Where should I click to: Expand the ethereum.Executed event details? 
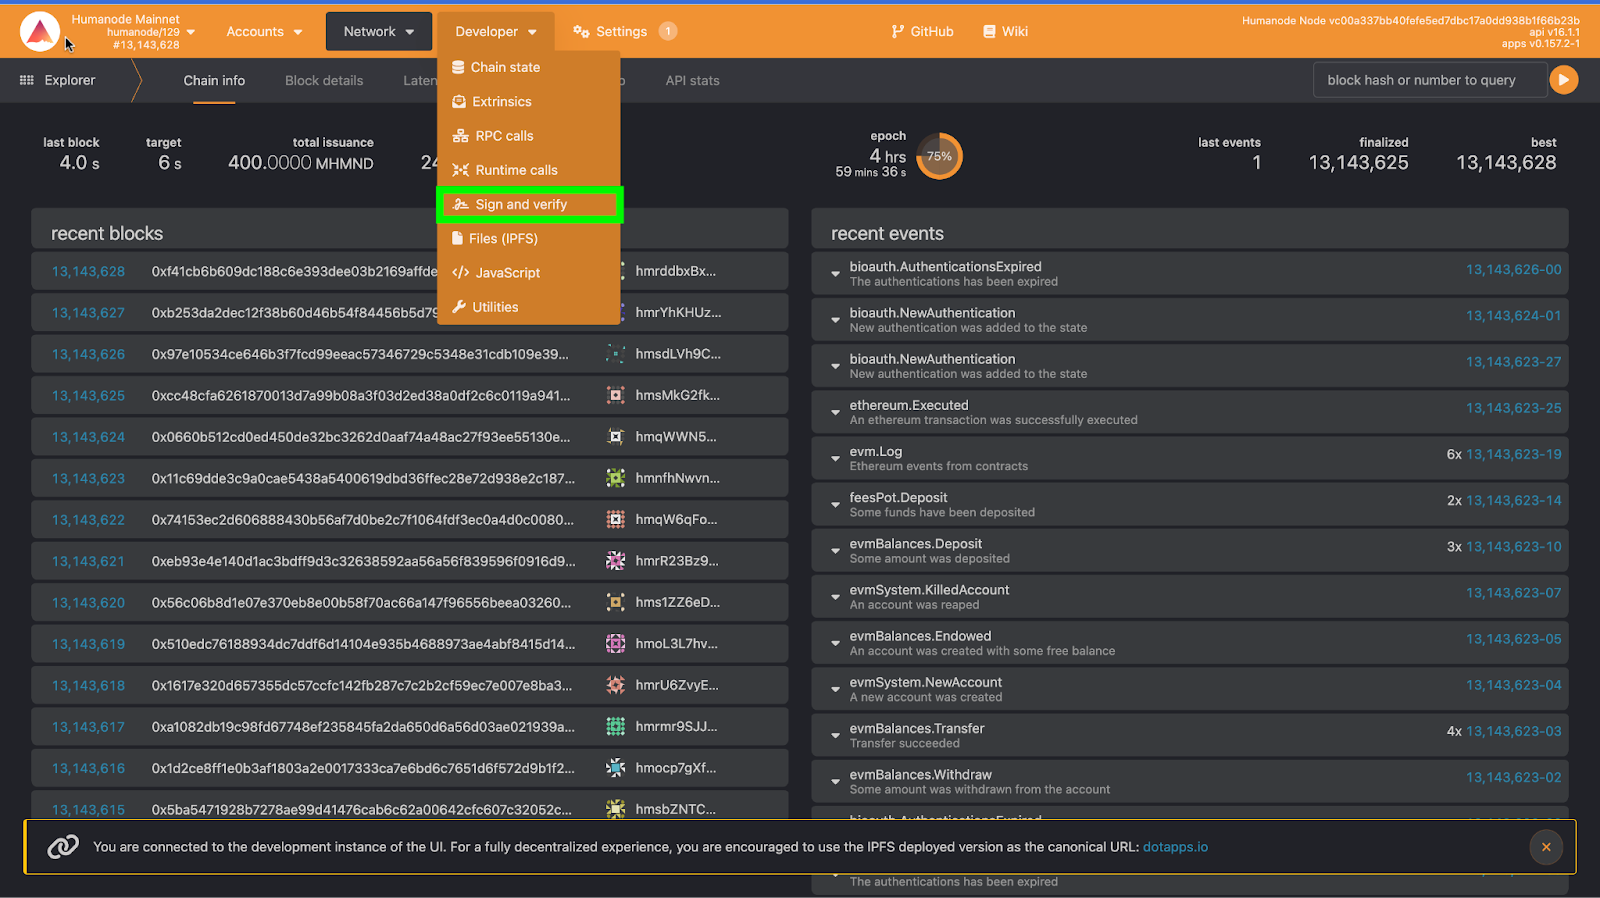835,412
